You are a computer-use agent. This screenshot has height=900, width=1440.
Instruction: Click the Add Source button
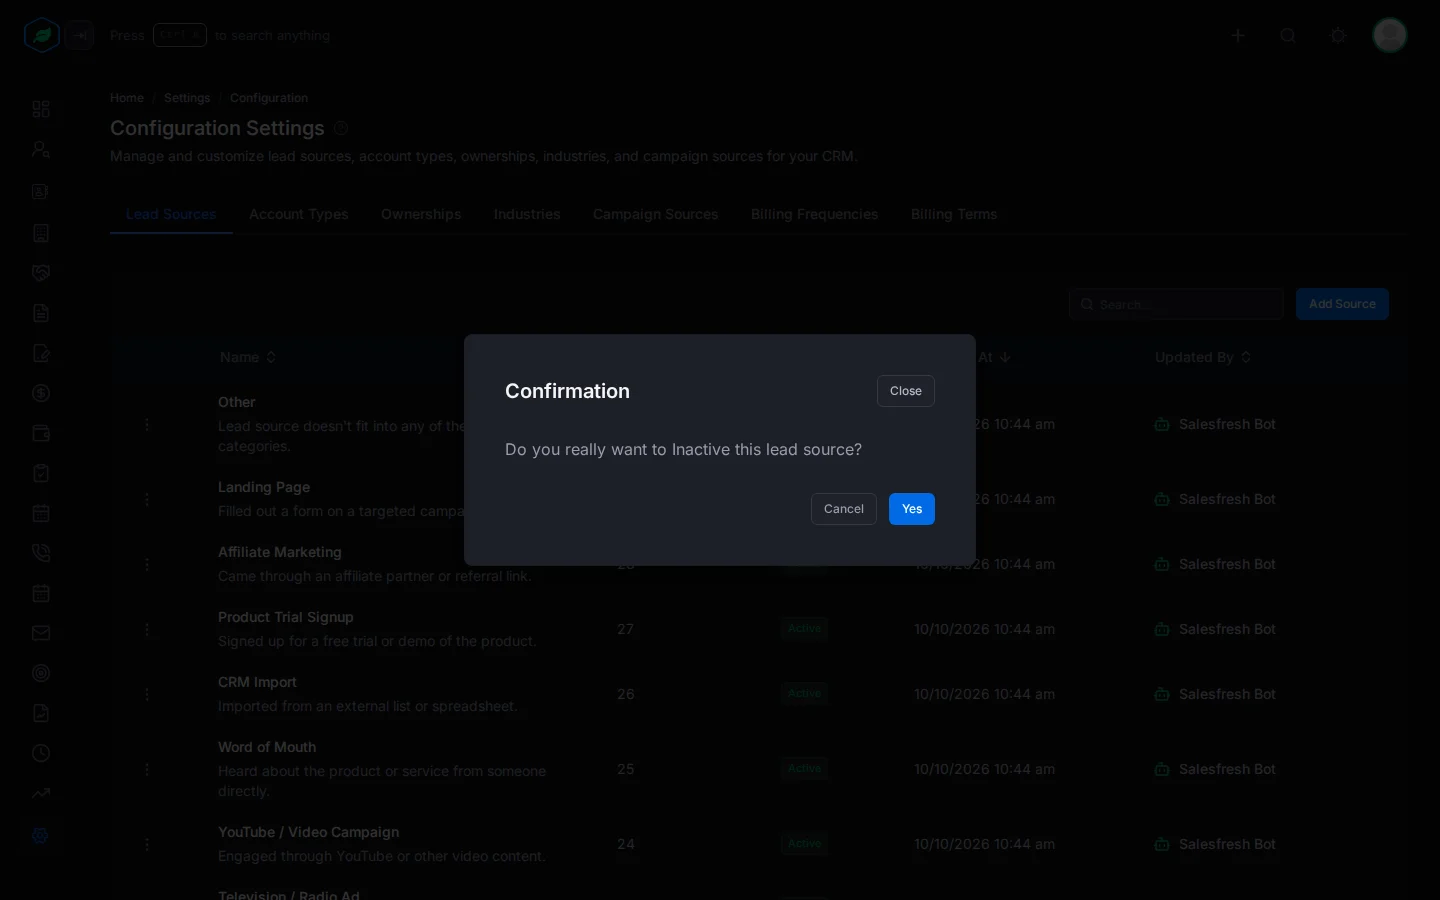point(1342,304)
